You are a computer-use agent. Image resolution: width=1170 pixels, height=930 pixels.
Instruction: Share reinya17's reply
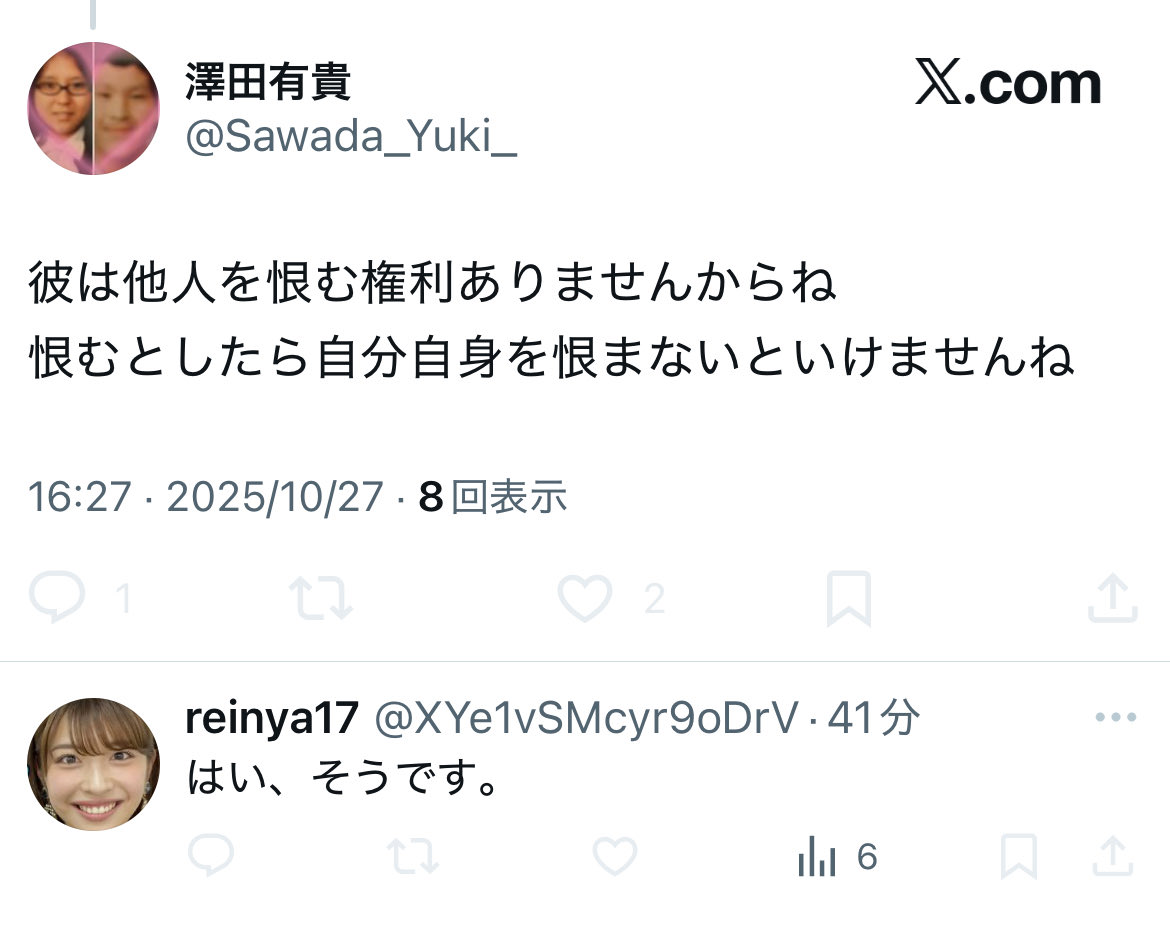(1113, 855)
